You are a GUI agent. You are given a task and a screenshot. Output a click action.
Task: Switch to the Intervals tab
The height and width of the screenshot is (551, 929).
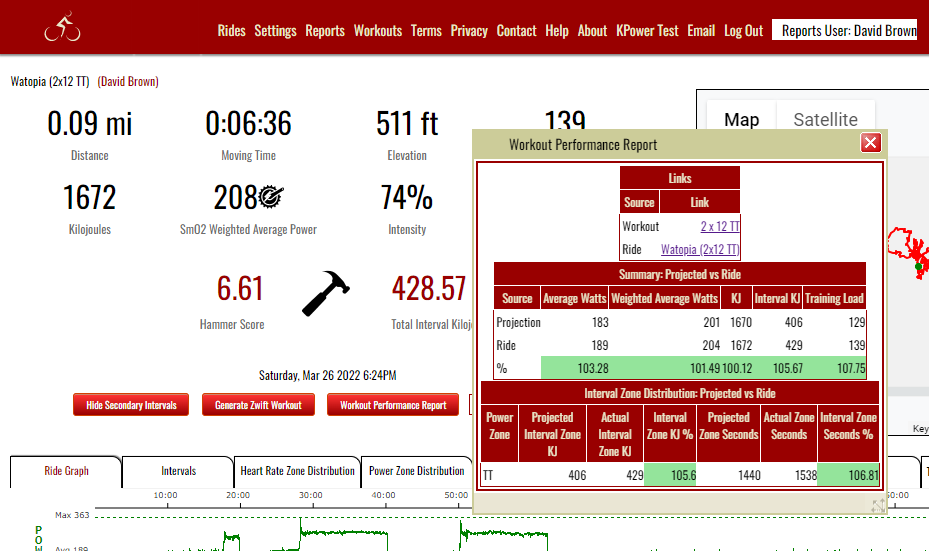point(178,471)
